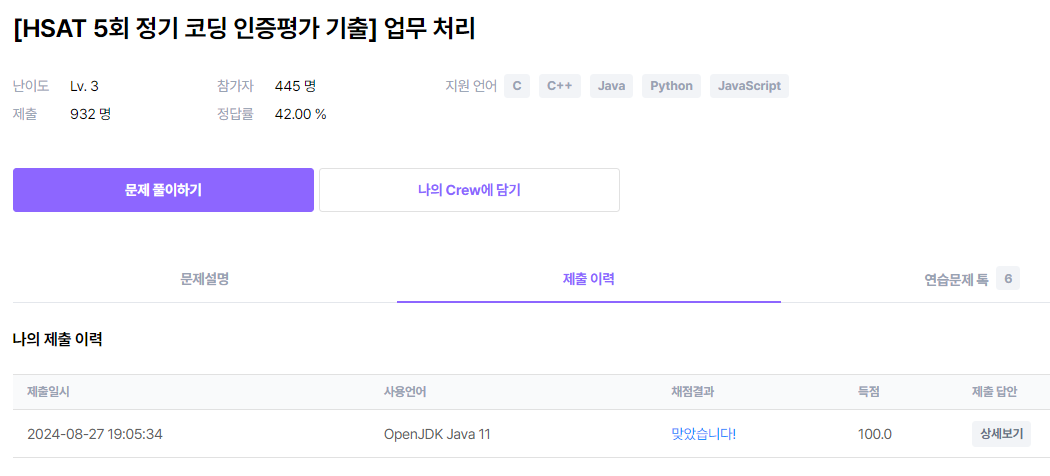Screen dimensions: 1050x476
Task: Click the submission date 2024-08-27 19:05:34
Action: (95, 434)
